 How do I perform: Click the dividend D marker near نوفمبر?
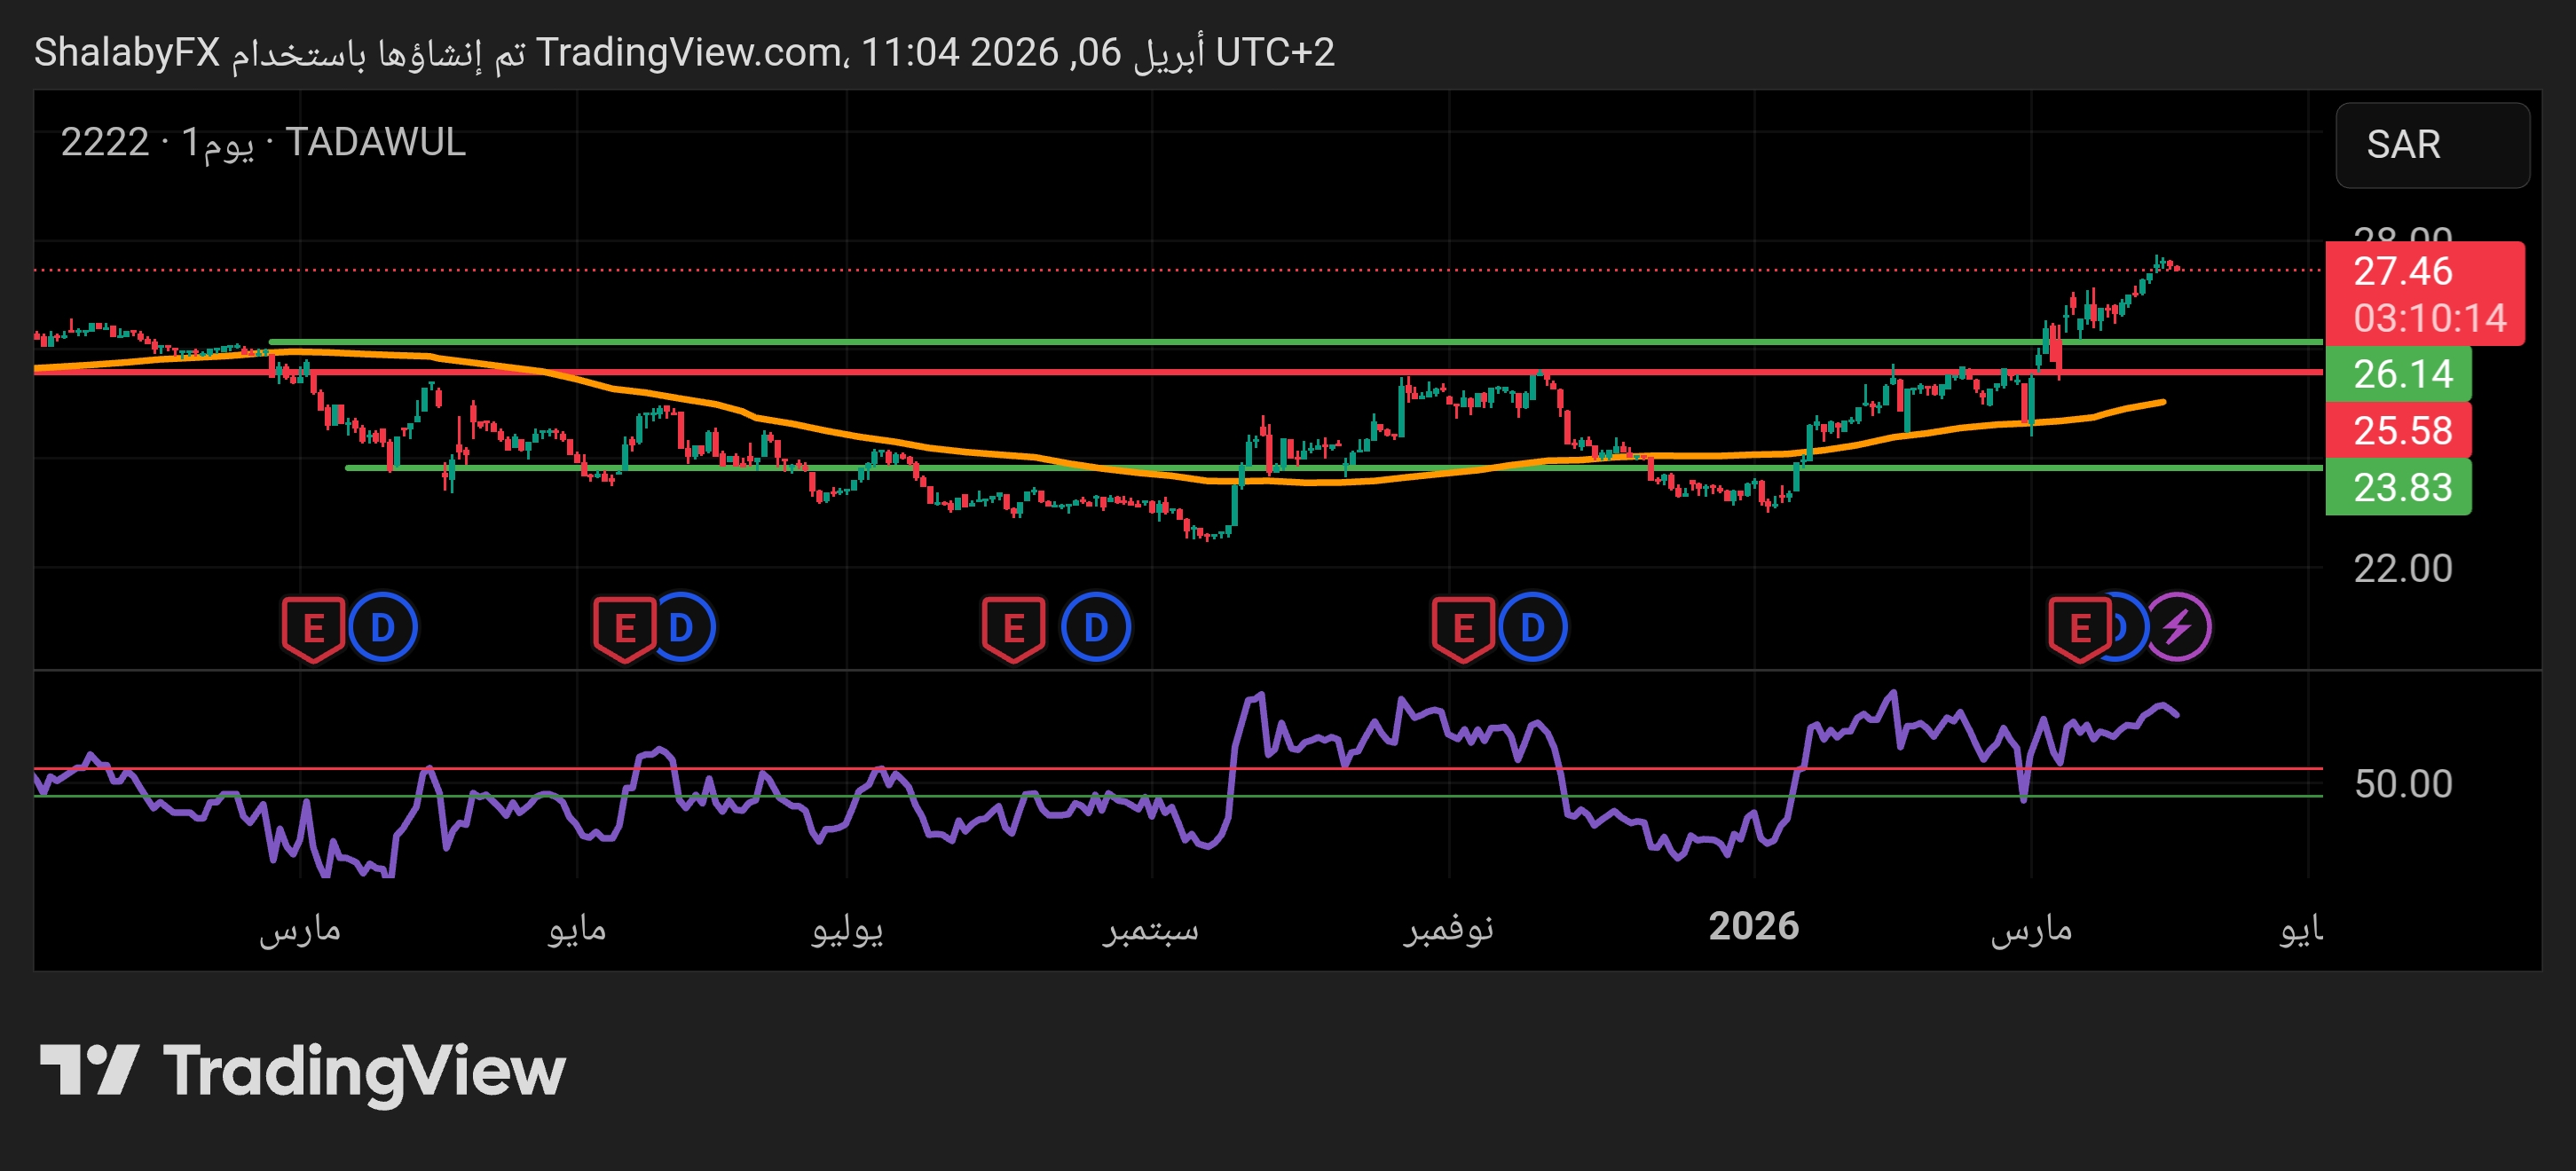pos(1533,628)
